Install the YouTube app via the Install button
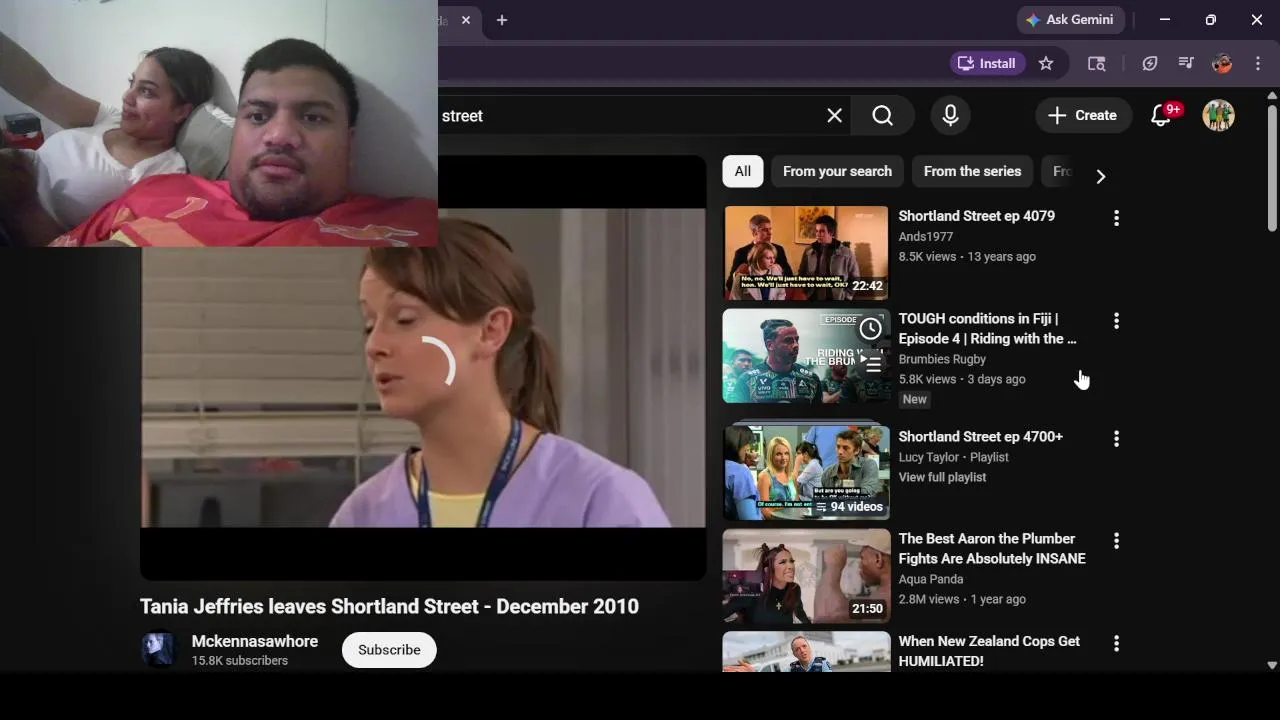The width and height of the screenshot is (1280, 720). (x=987, y=63)
